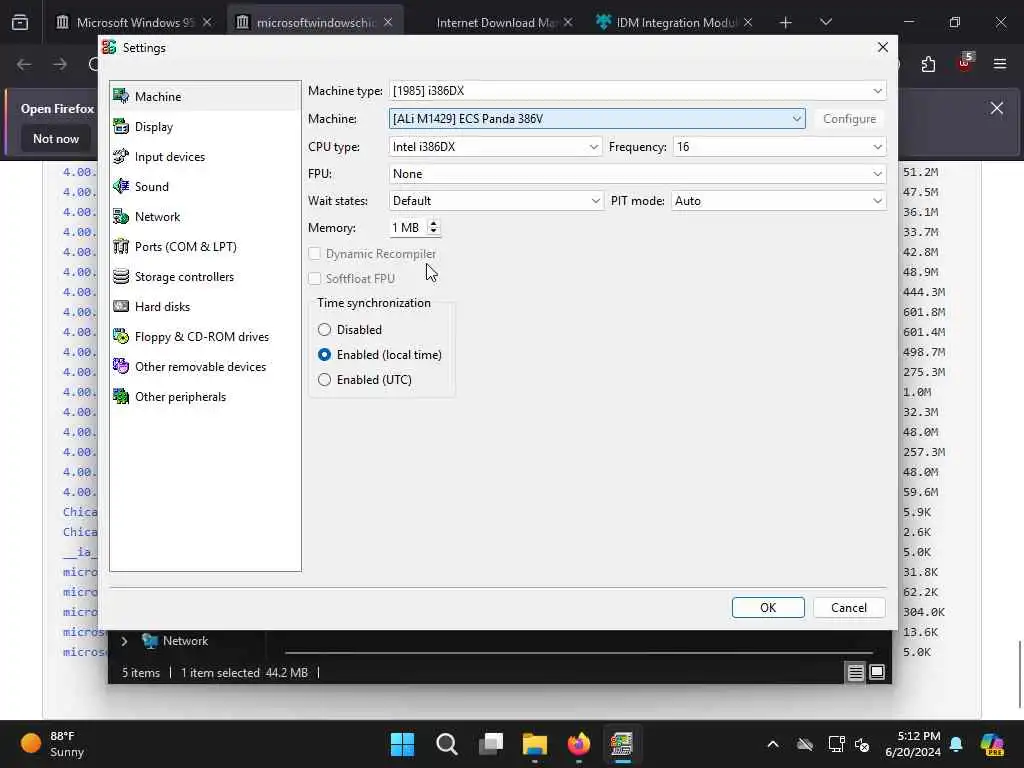Click OK in the Settings dialog

coord(768,607)
